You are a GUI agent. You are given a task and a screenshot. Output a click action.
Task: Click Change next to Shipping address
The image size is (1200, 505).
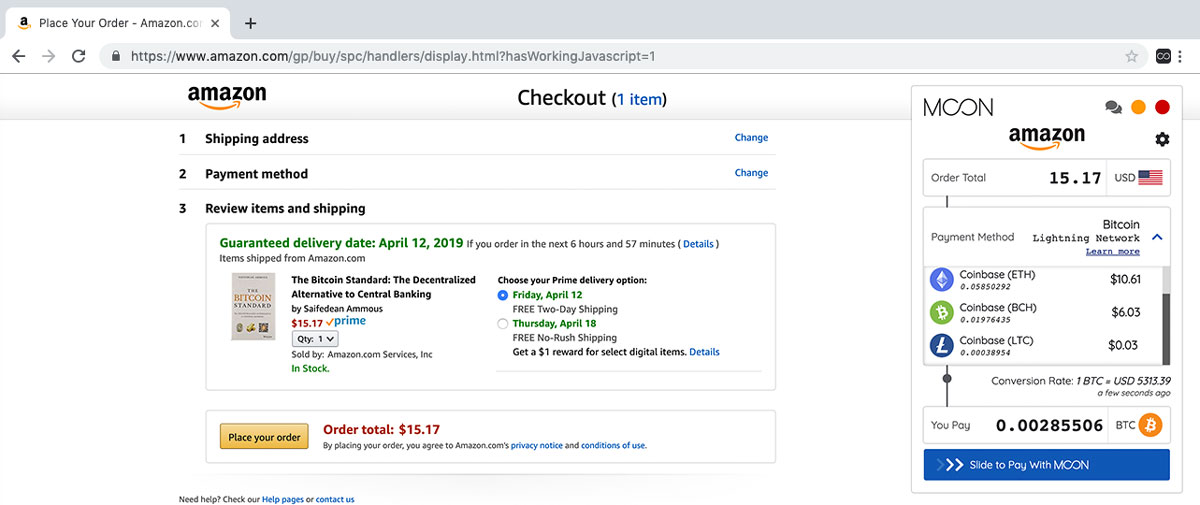point(751,138)
